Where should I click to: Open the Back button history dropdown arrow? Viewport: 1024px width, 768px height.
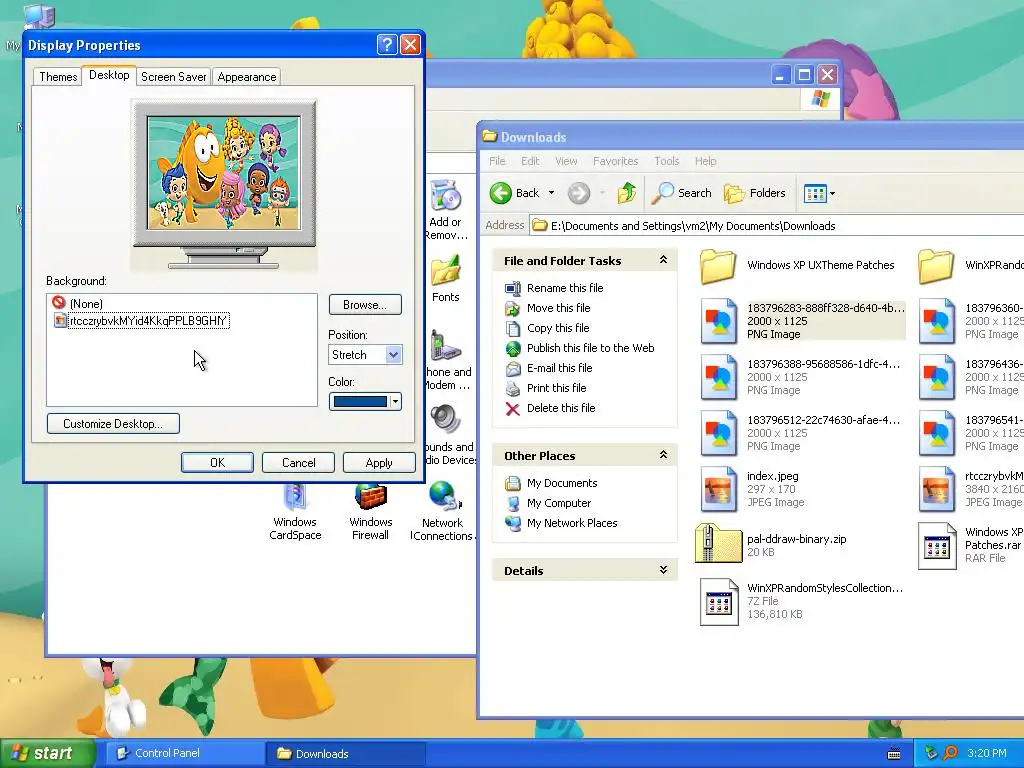[x=551, y=193]
